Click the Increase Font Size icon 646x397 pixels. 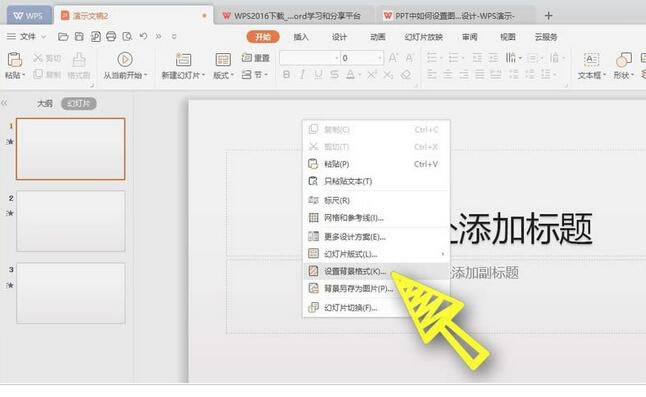click(393, 58)
